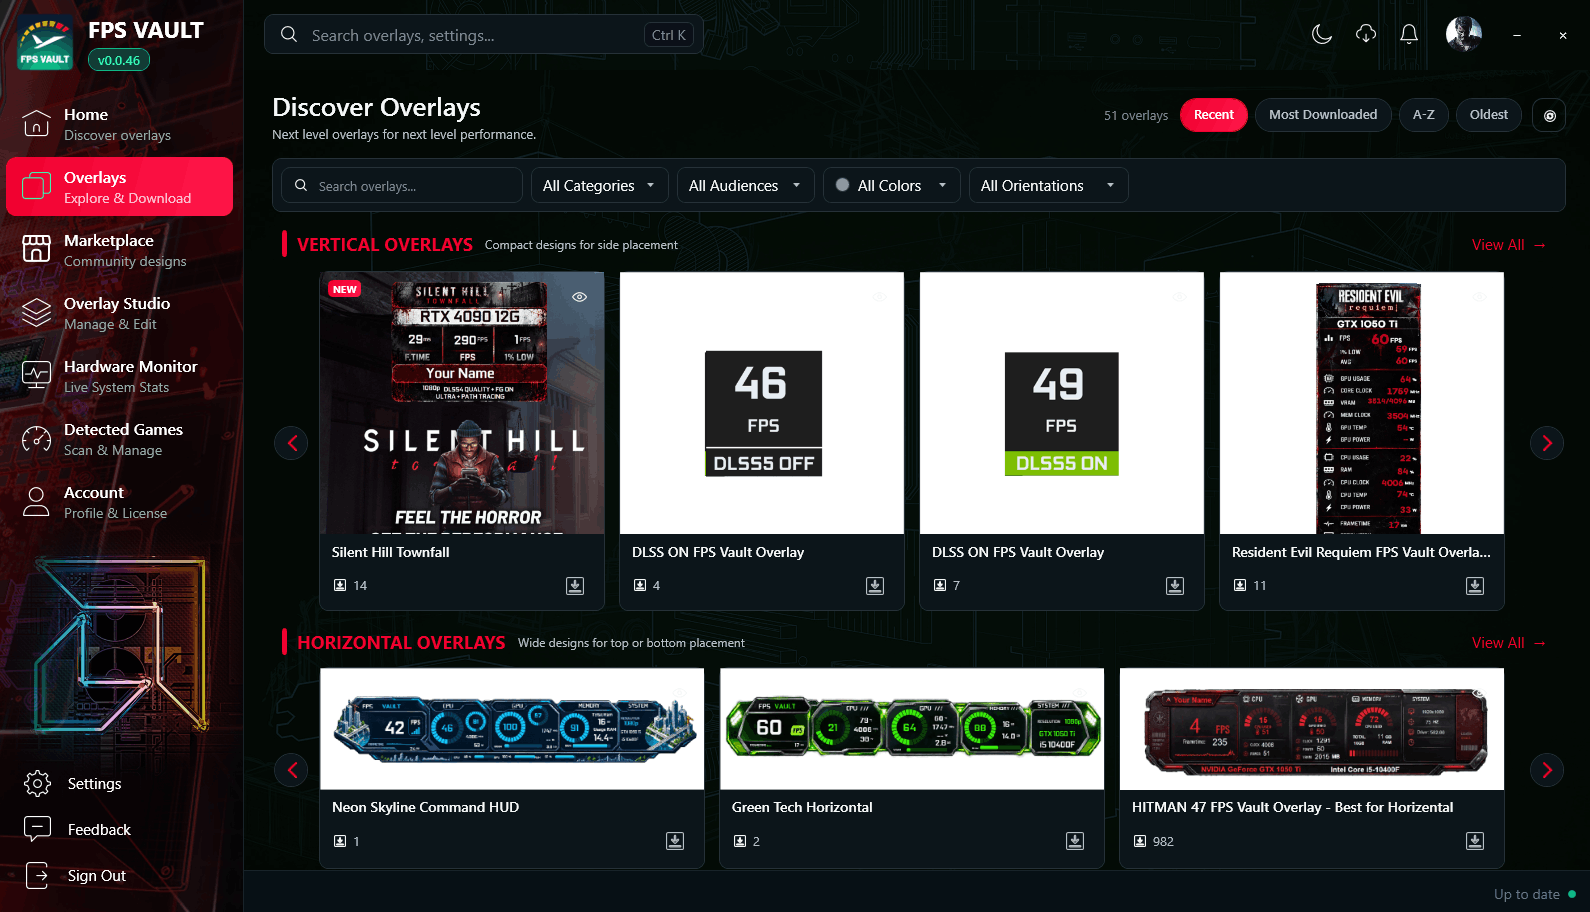Open the cloud download icon in header
The image size is (1590, 912).
pos(1366,35)
